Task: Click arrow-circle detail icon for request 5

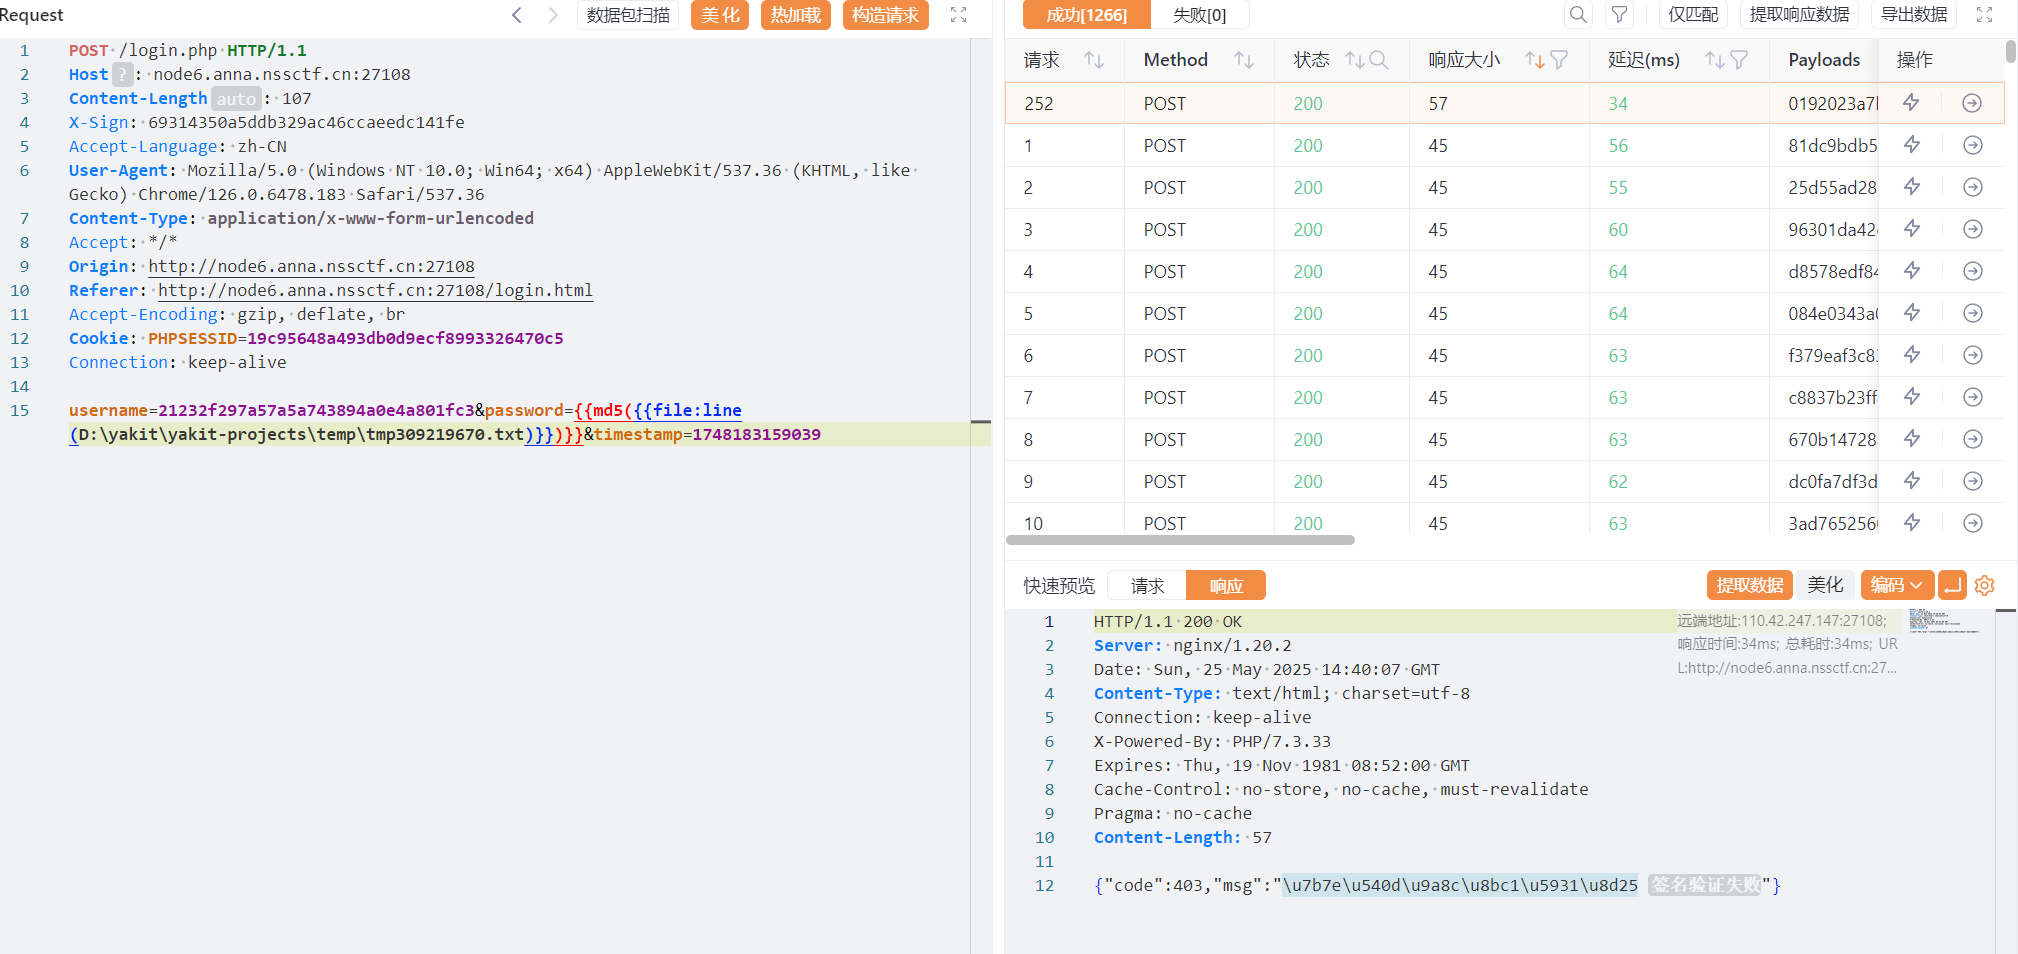Action: 1972,313
